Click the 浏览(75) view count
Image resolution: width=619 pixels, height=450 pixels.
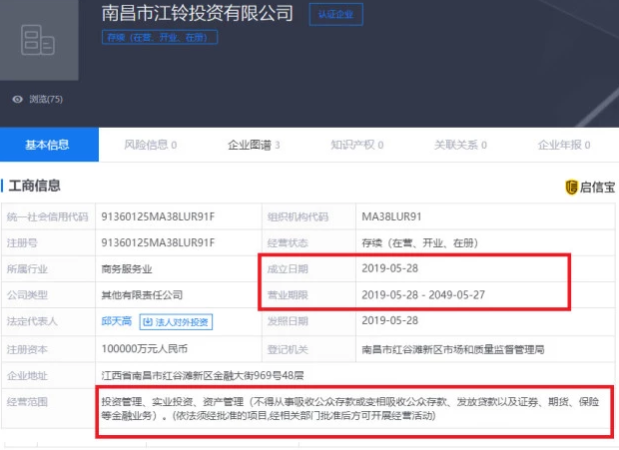click(x=46, y=99)
